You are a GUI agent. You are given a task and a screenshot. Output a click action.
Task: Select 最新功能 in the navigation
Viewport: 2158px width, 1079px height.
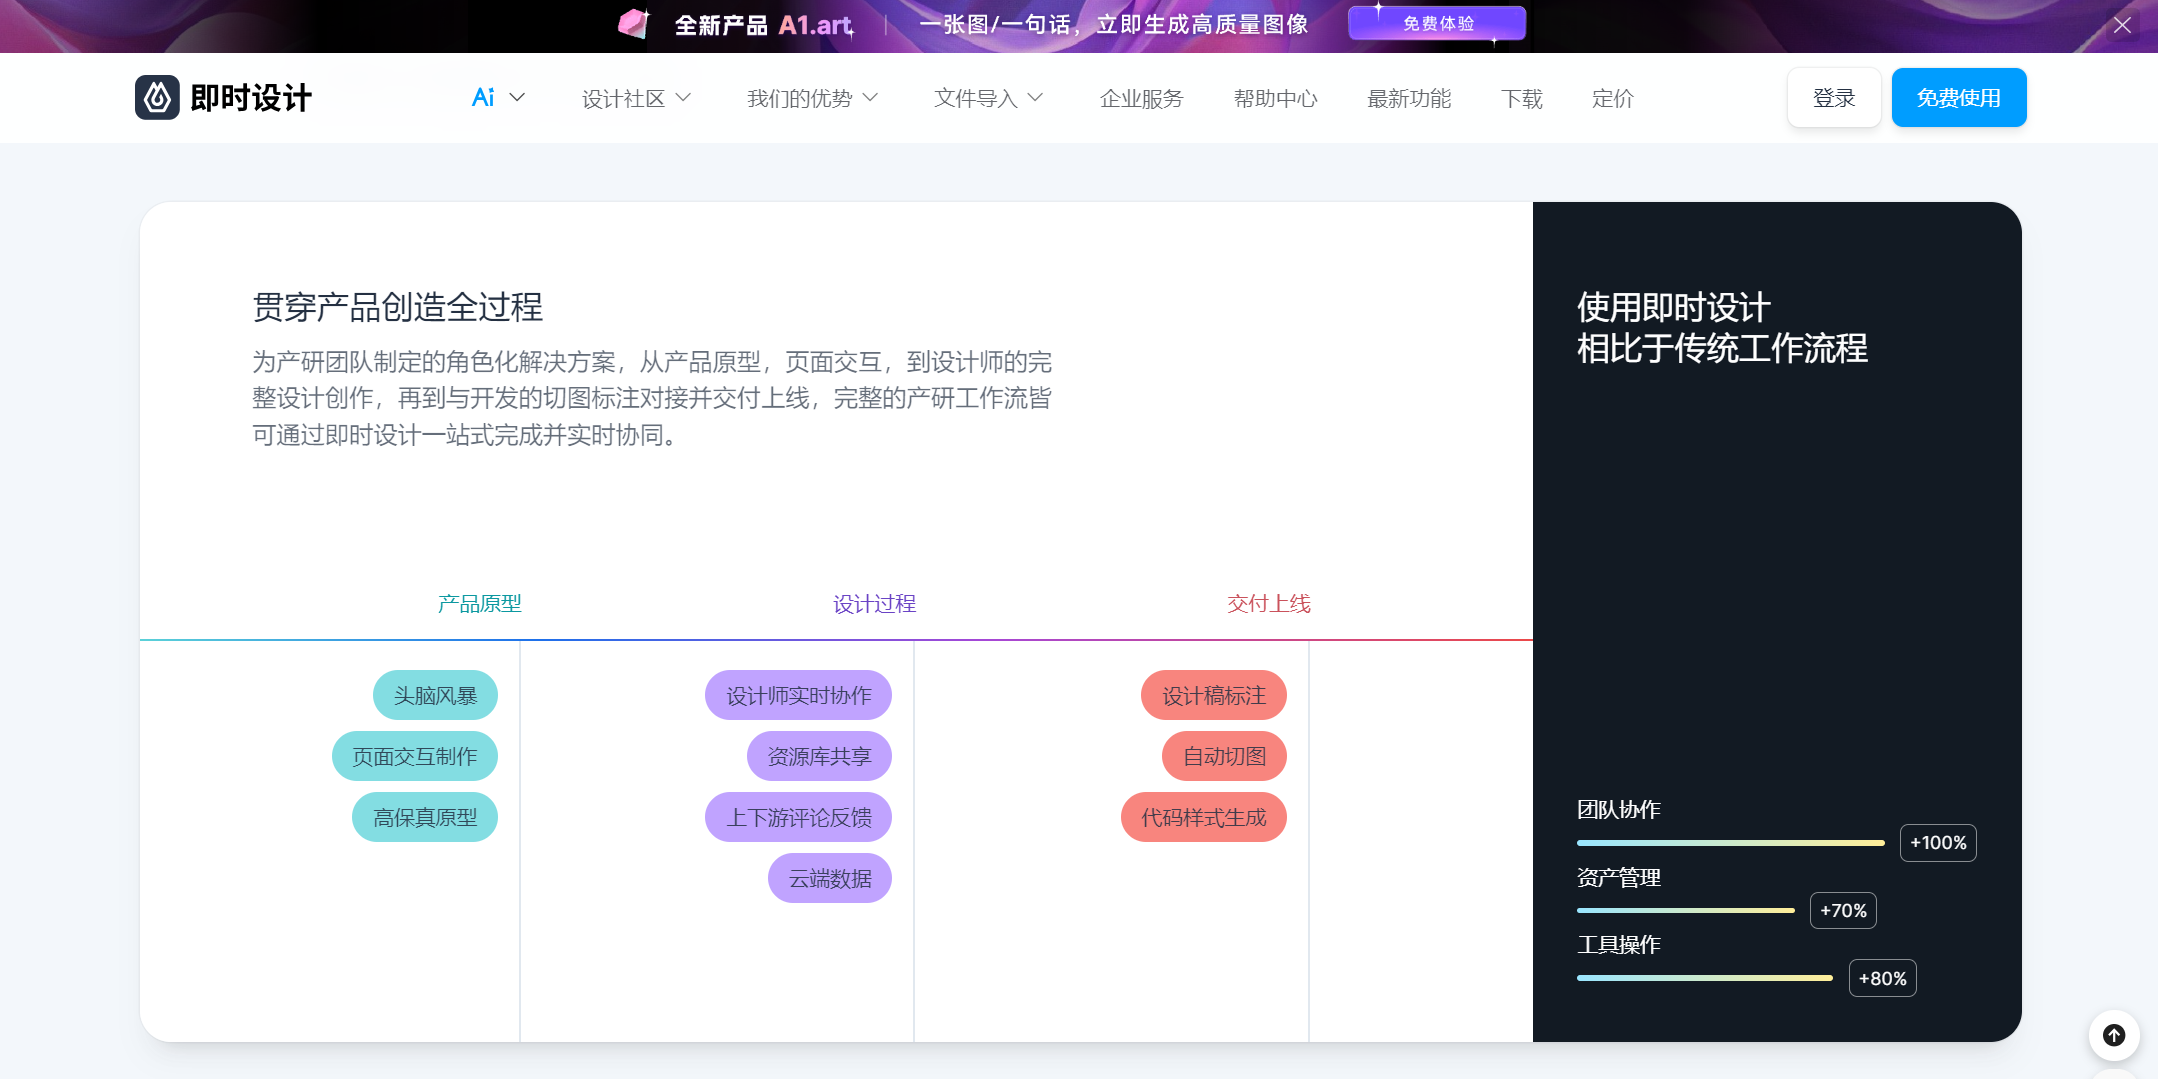(x=1409, y=98)
